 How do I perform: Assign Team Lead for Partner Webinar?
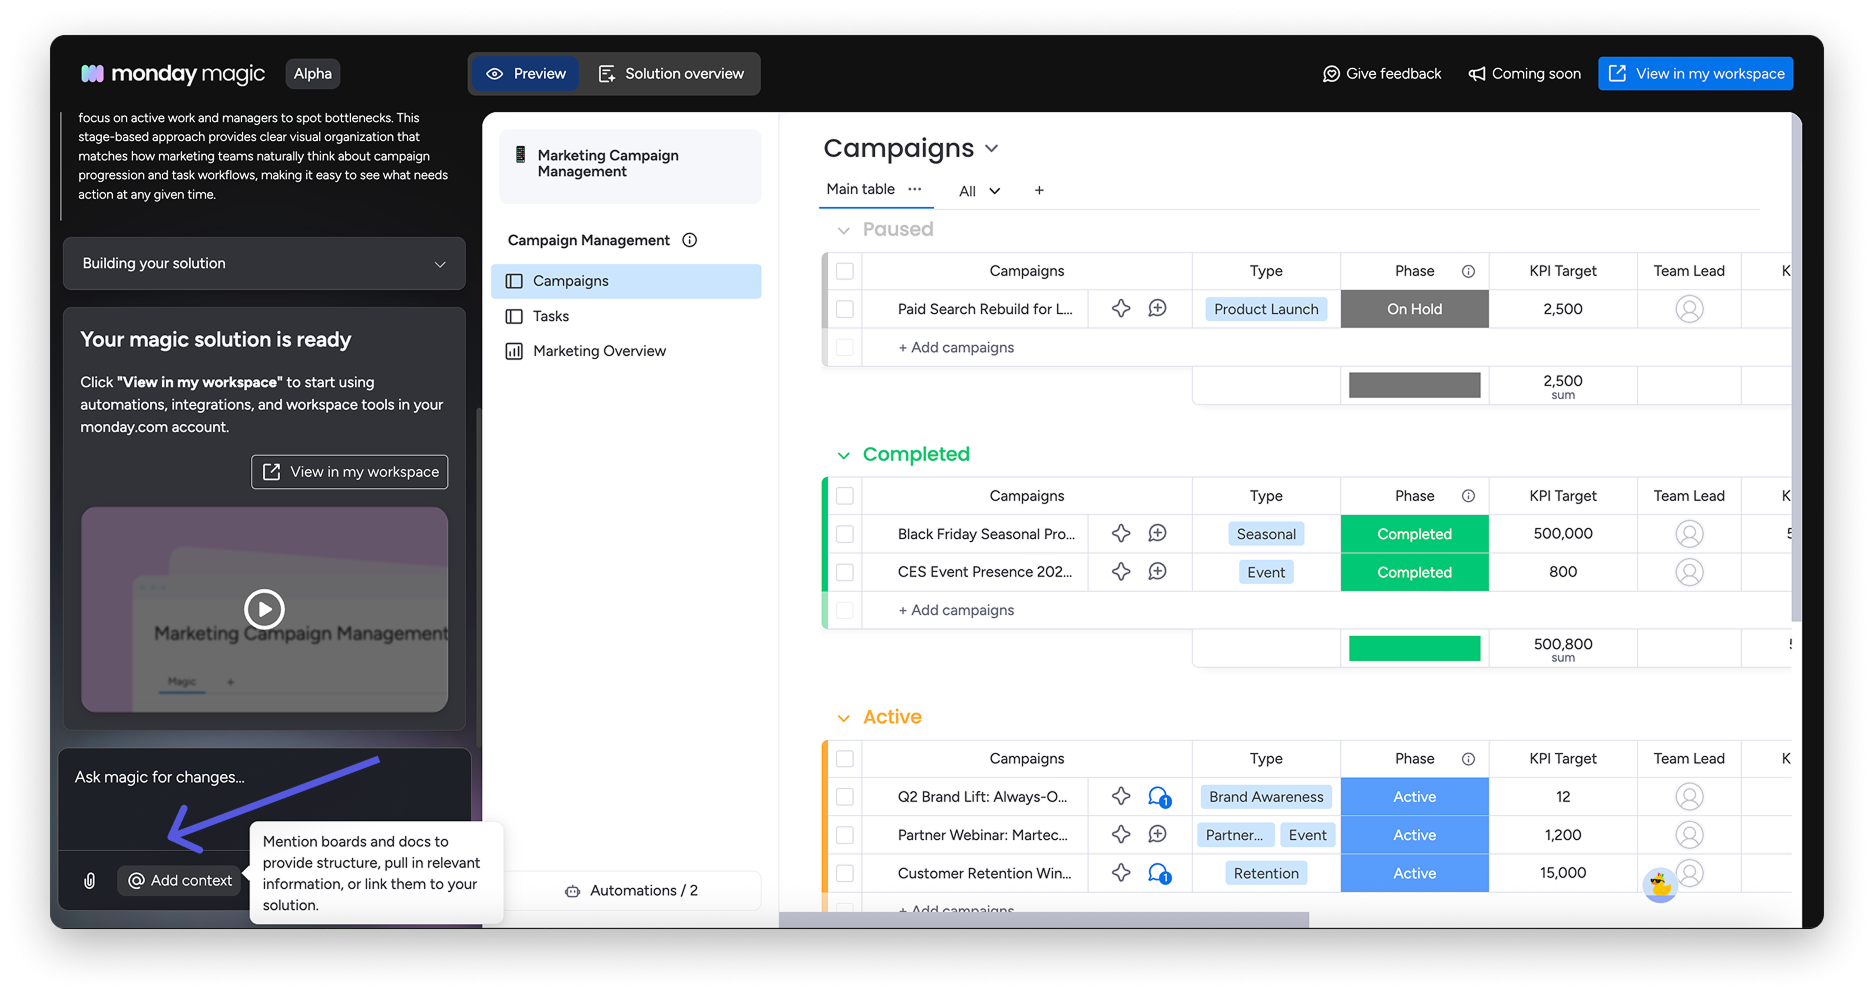point(1689,835)
